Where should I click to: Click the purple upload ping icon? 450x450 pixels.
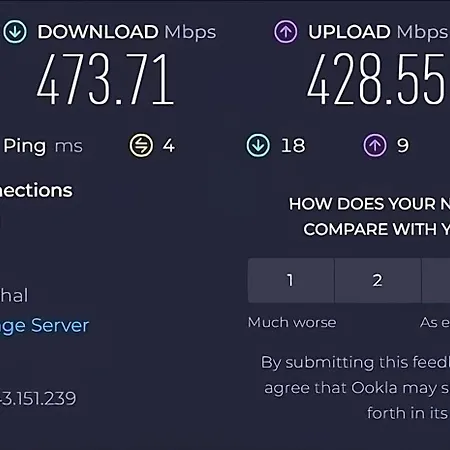click(x=375, y=145)
